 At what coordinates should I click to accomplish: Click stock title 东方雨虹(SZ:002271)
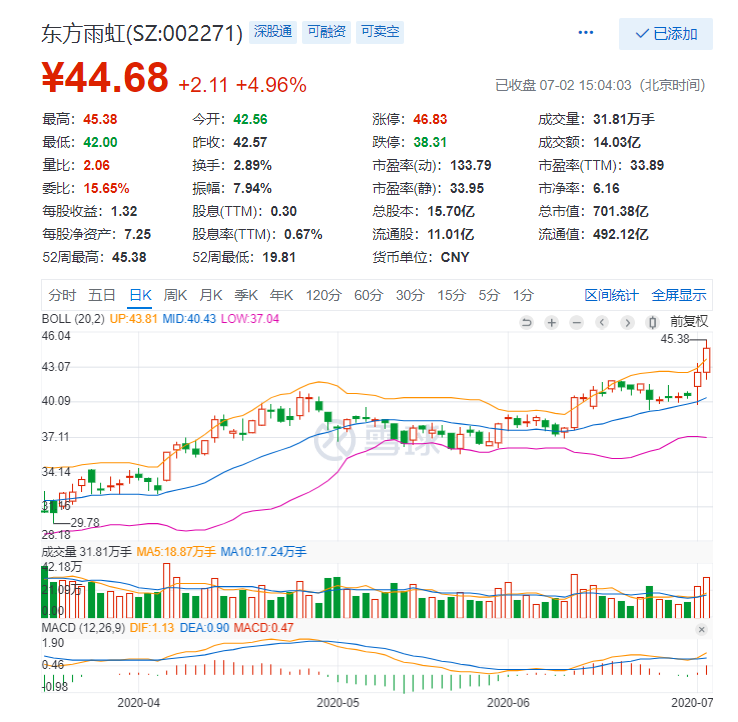point(142,33)
